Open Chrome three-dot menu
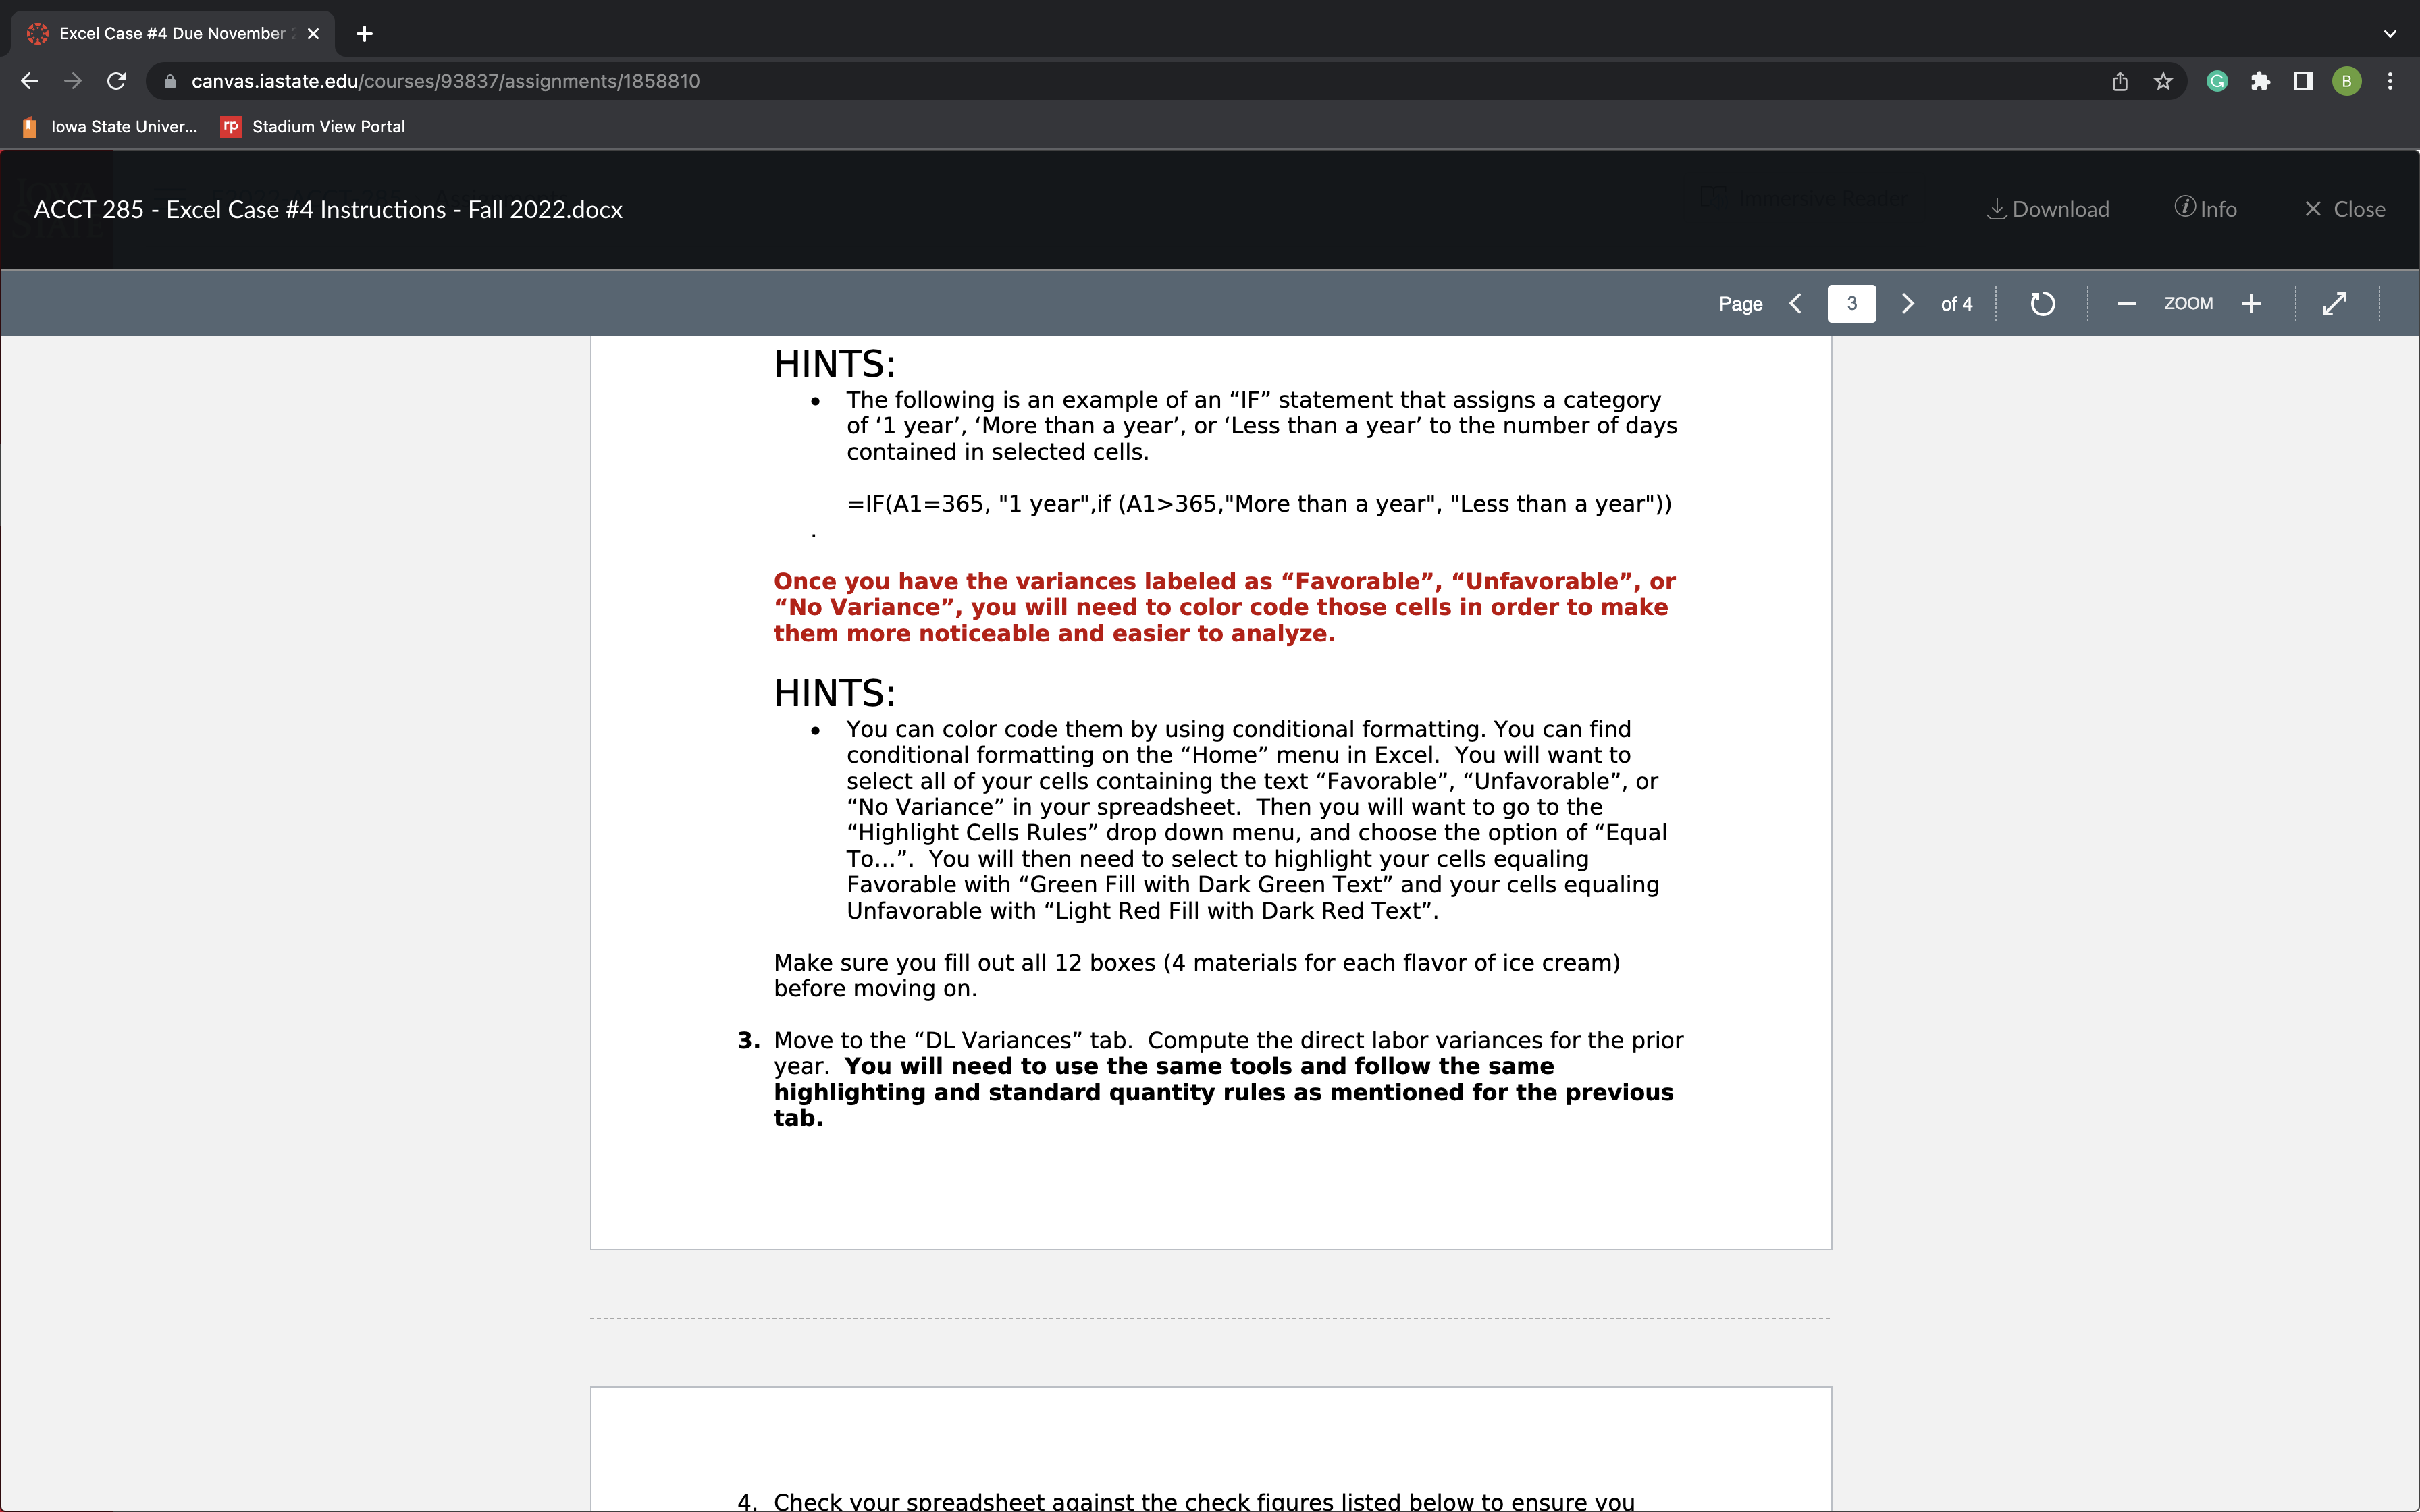Viewport: 2420px width, 1512px height. click(x=2390, y=81)
